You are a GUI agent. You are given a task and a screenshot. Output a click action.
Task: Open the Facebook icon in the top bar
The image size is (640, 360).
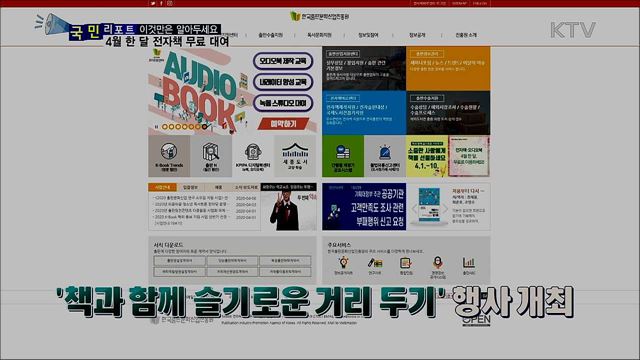click(x=161, y=3)
